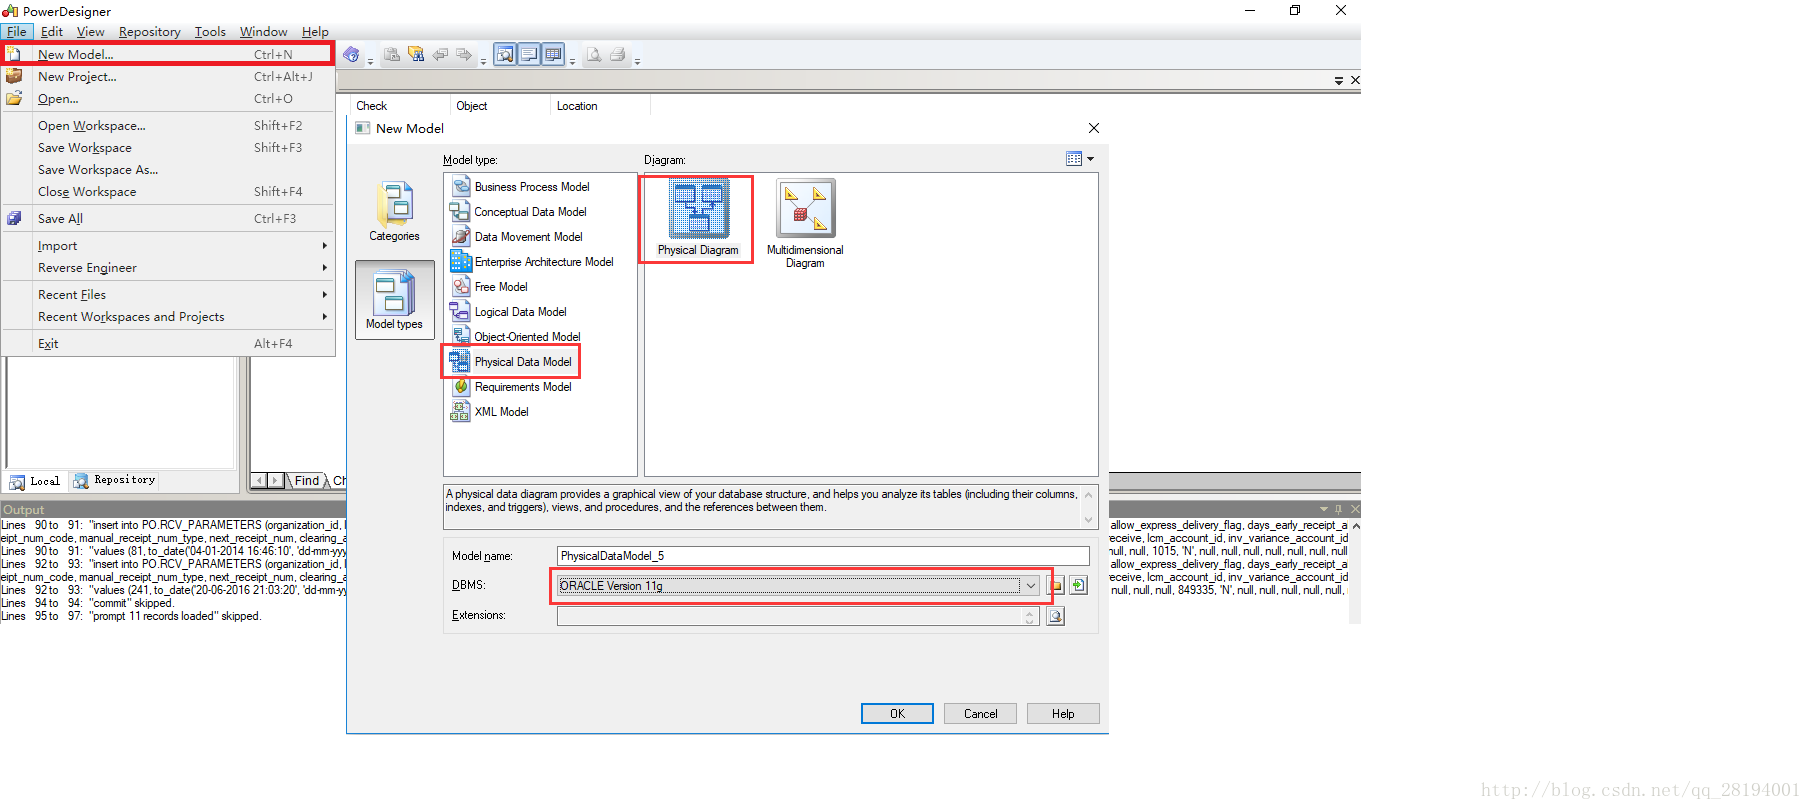Open first toolbar options dropdown arrow
This screenshot has height=810, width=1812.
pyautogui.click(x=370, y=61)
